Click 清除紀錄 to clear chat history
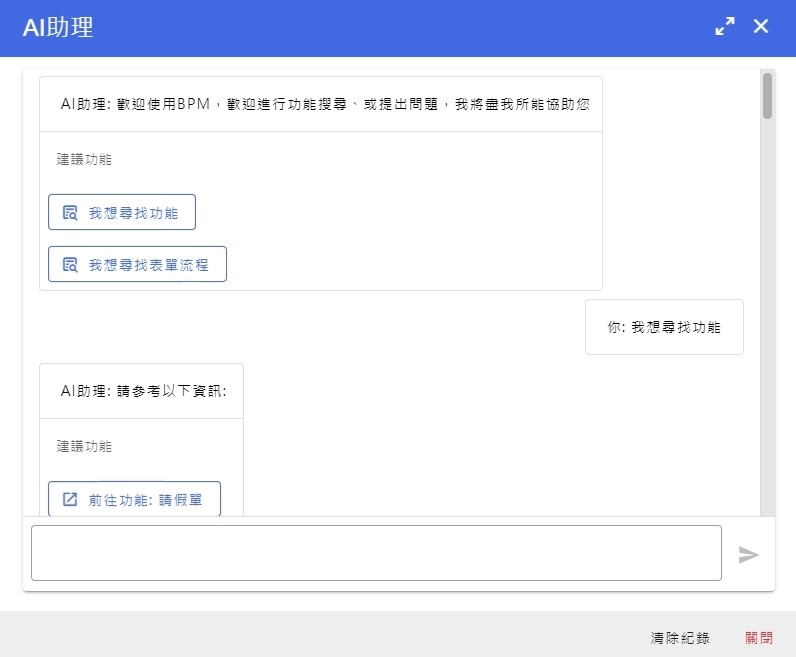This screenshot has width=796, height=657. point(680,638)
